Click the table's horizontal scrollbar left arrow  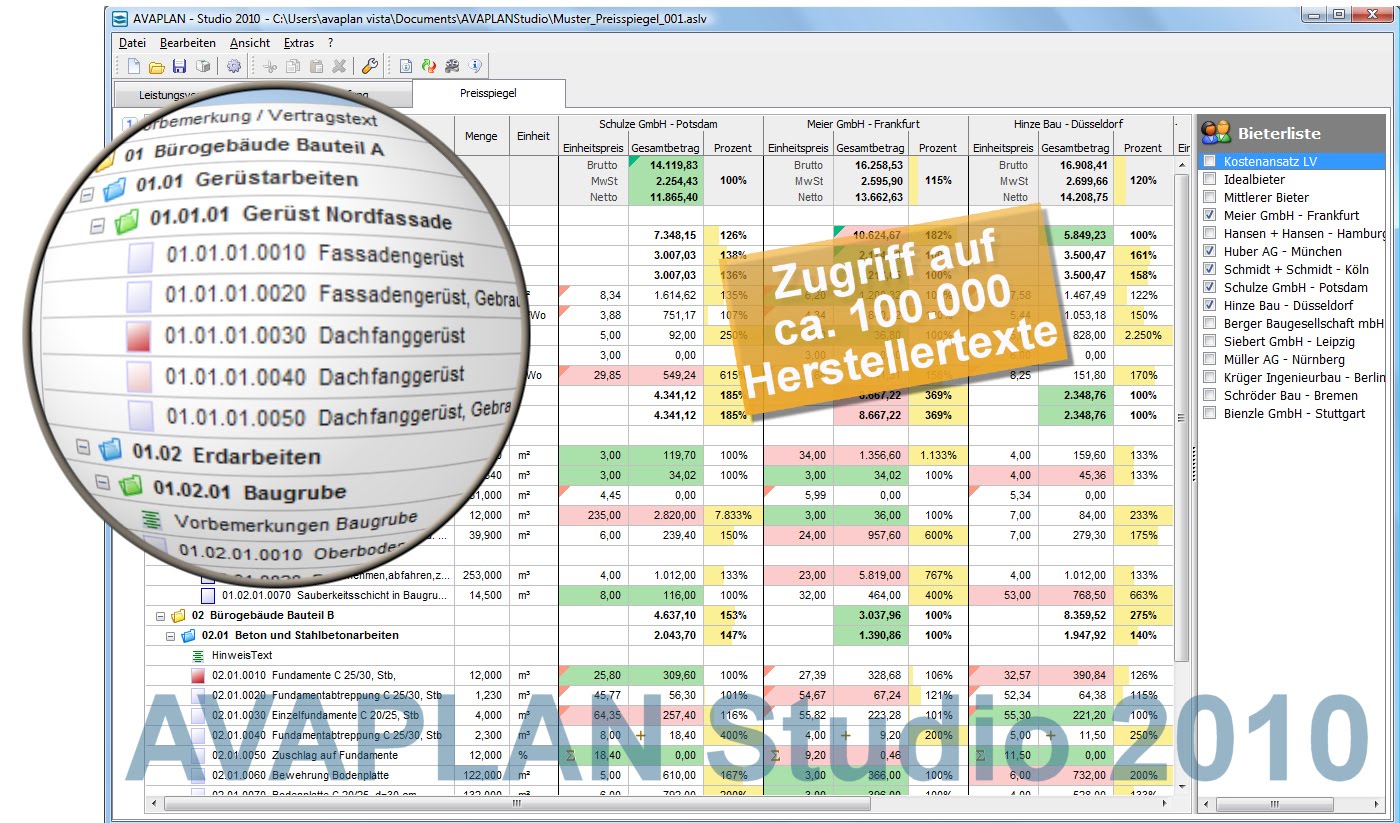(x=154, y=803)
